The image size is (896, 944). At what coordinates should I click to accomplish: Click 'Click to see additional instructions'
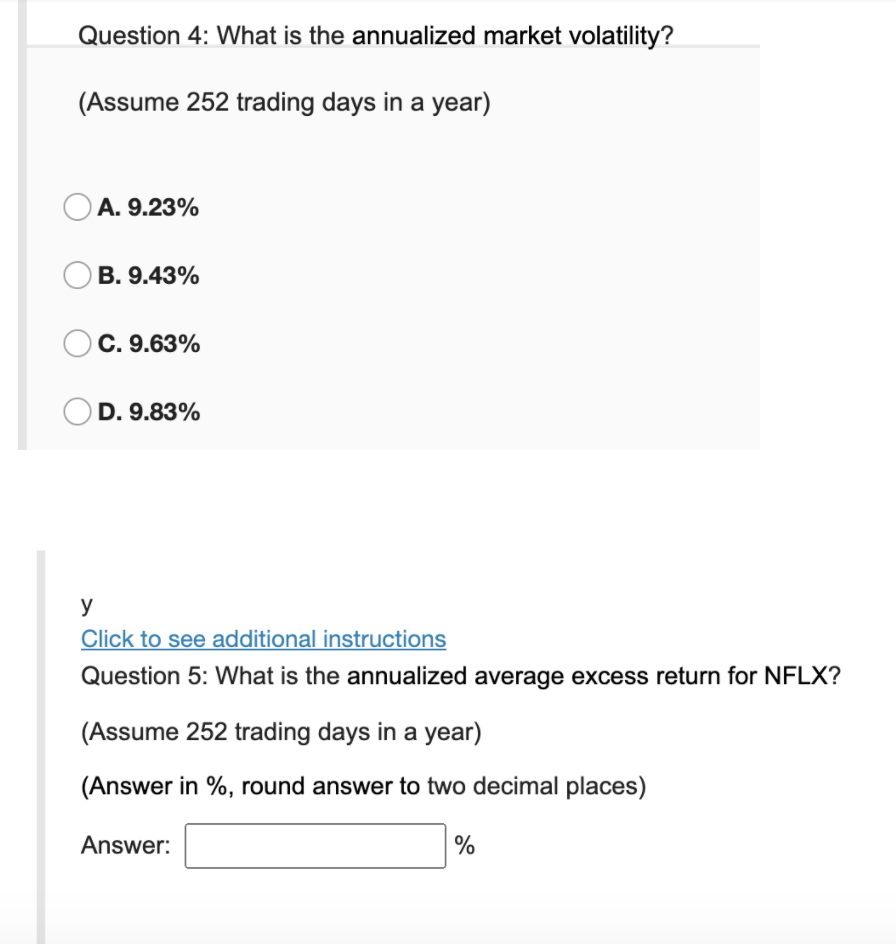[262, 639]
